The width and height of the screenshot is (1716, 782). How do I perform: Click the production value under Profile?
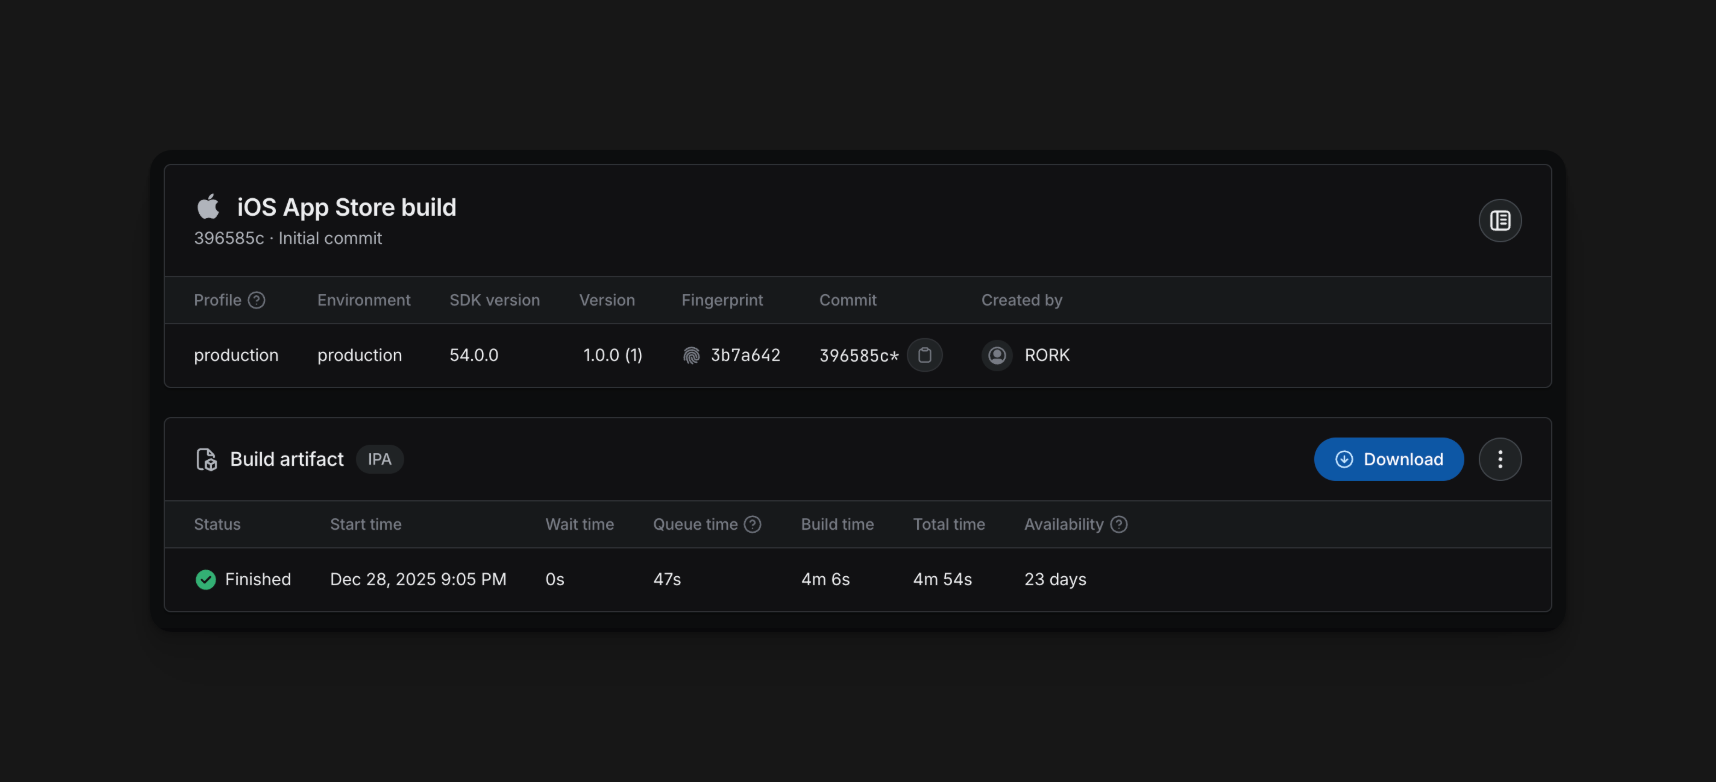236,355
